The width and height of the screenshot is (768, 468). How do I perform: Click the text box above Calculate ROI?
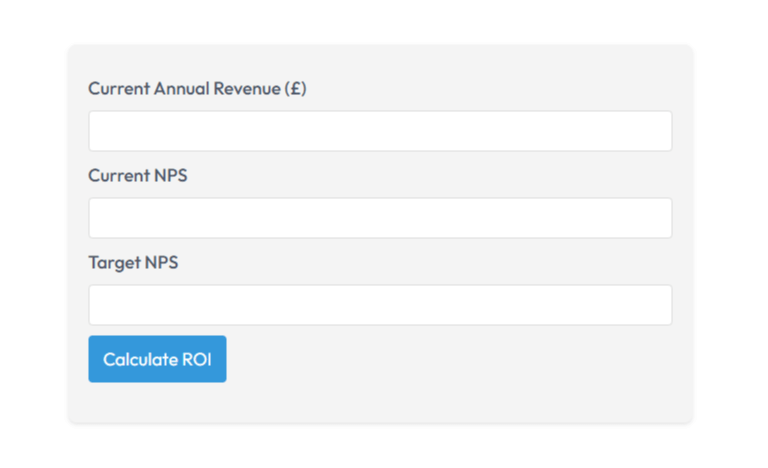[380, 305]
